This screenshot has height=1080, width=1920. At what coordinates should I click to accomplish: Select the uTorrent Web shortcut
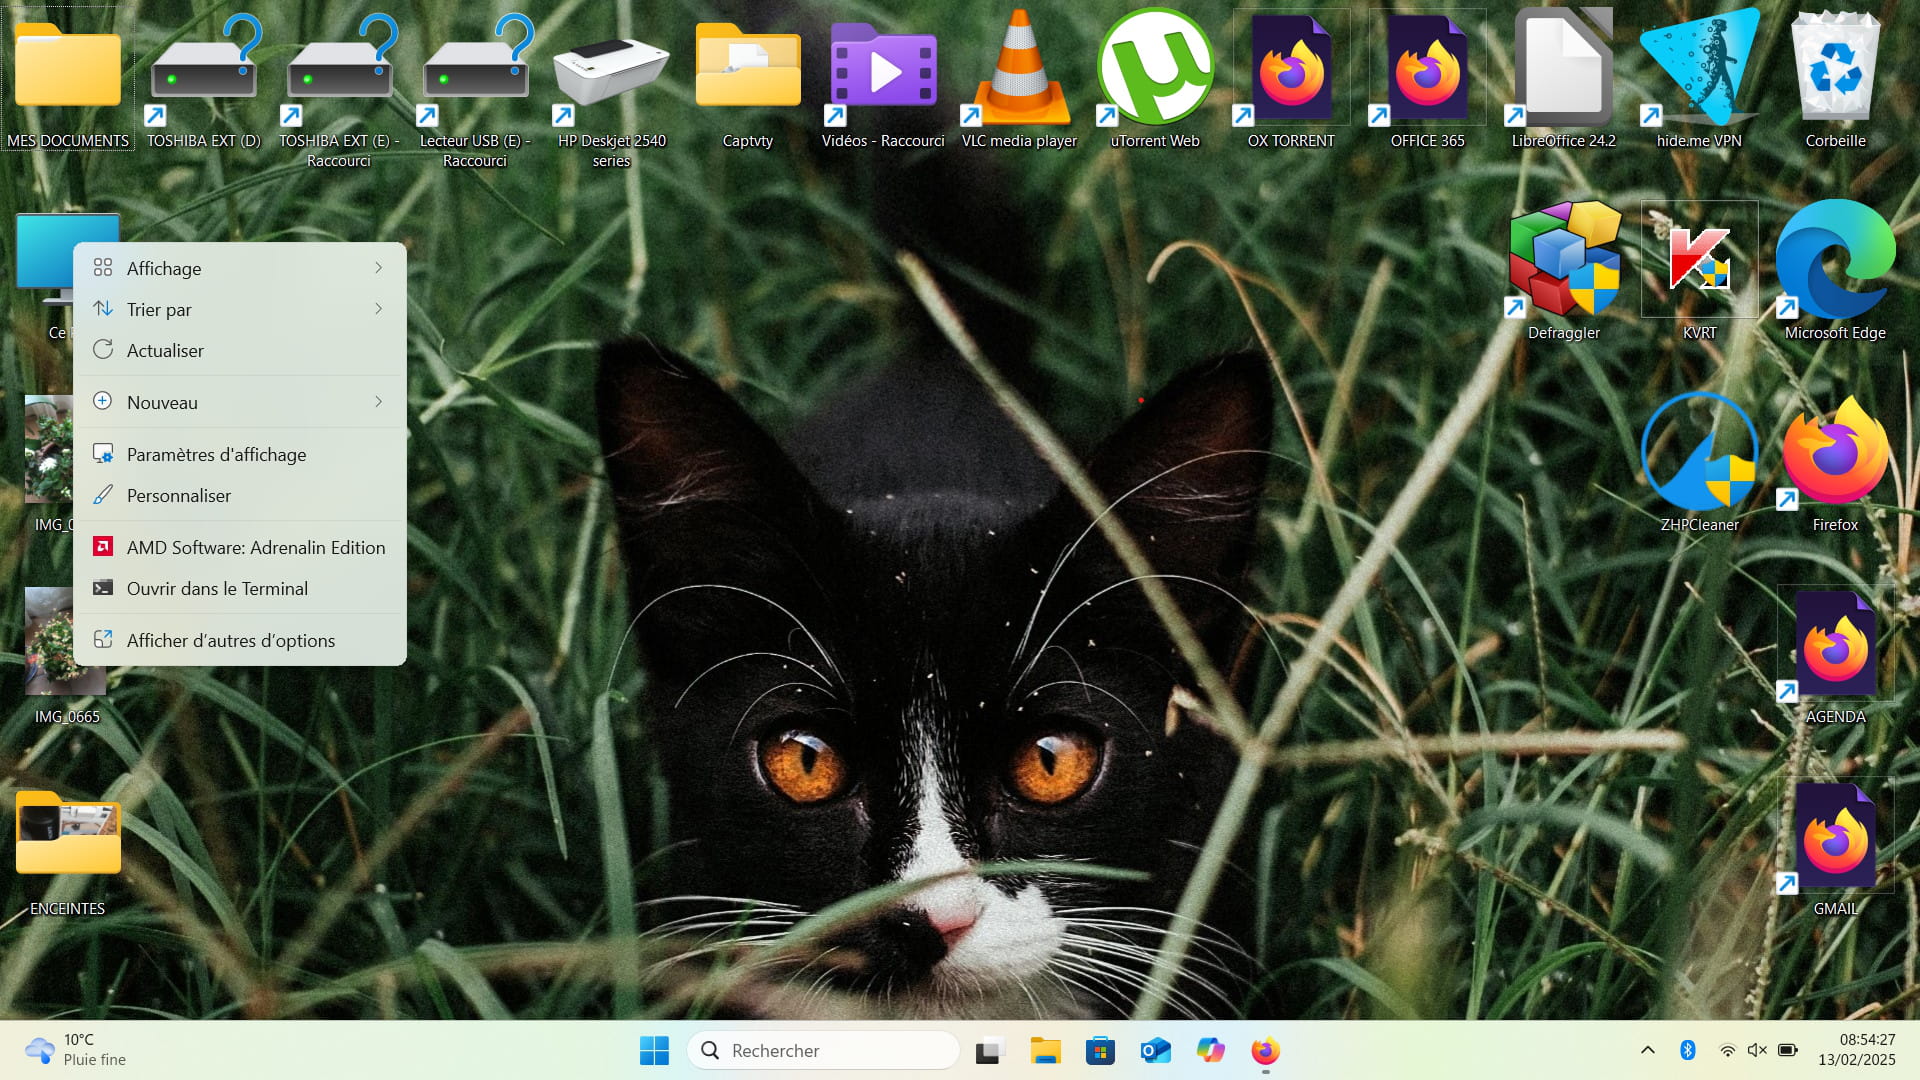tap(1155, 68)
